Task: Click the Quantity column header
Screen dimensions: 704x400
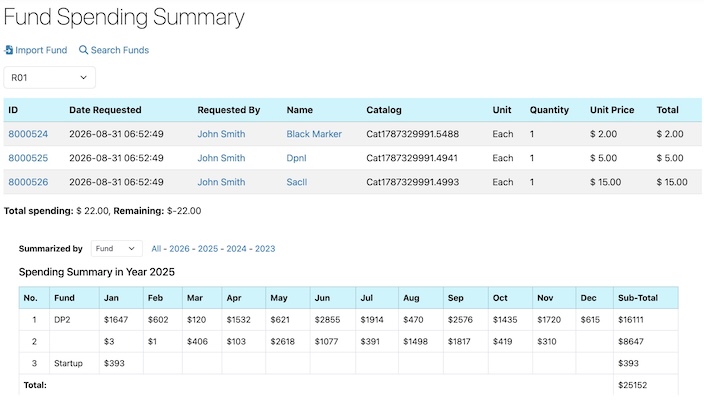Action: (549, 110)
